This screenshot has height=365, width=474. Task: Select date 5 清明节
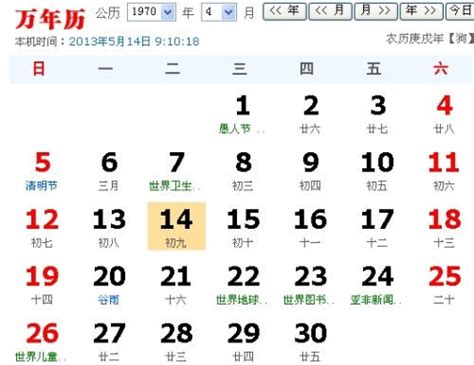point(42,171)
